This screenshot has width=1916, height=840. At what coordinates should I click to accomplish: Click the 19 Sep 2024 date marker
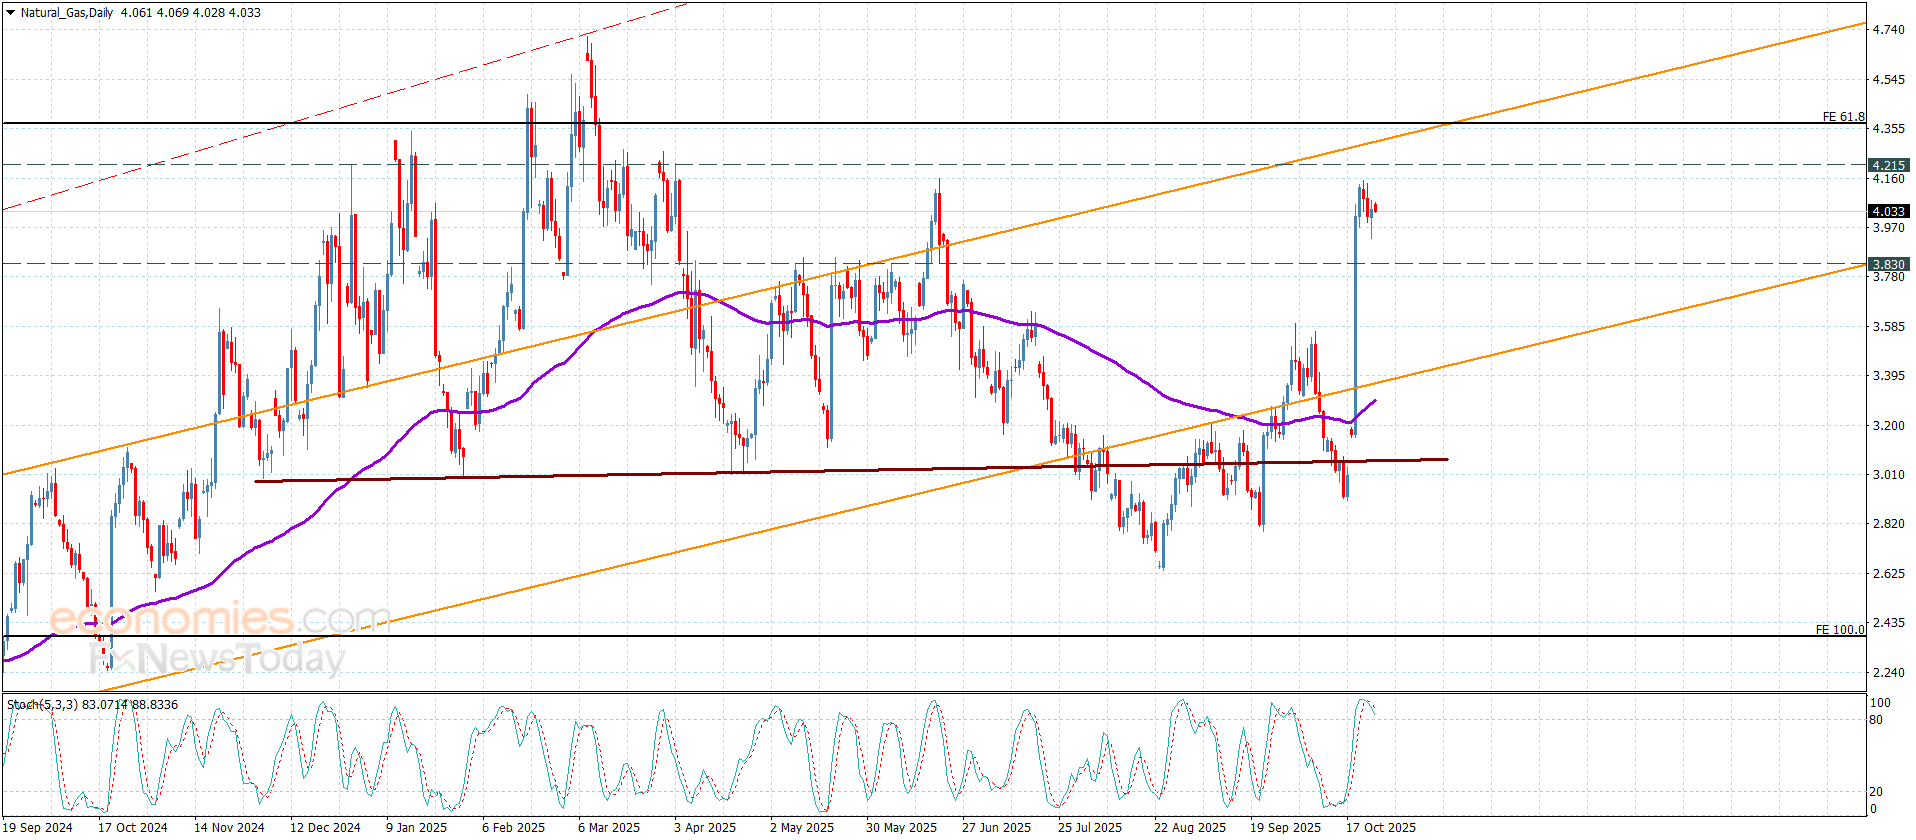click(37, 827)
